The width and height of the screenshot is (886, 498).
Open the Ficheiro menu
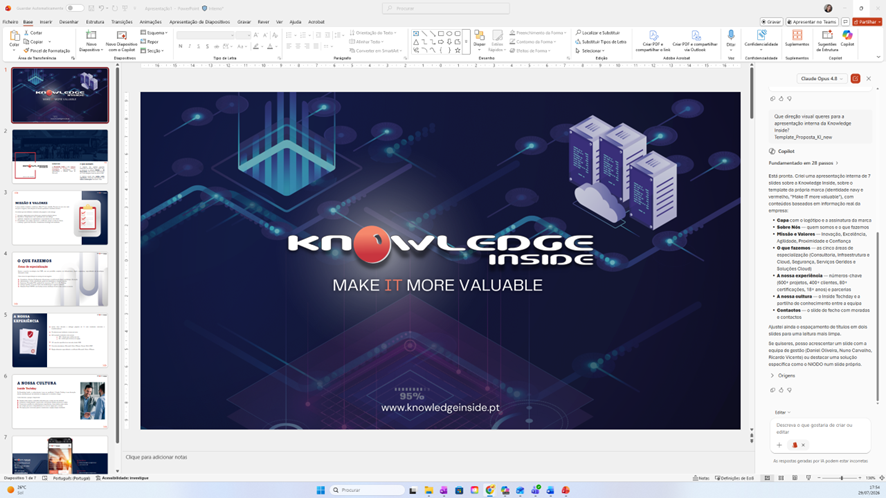(10, 21)
